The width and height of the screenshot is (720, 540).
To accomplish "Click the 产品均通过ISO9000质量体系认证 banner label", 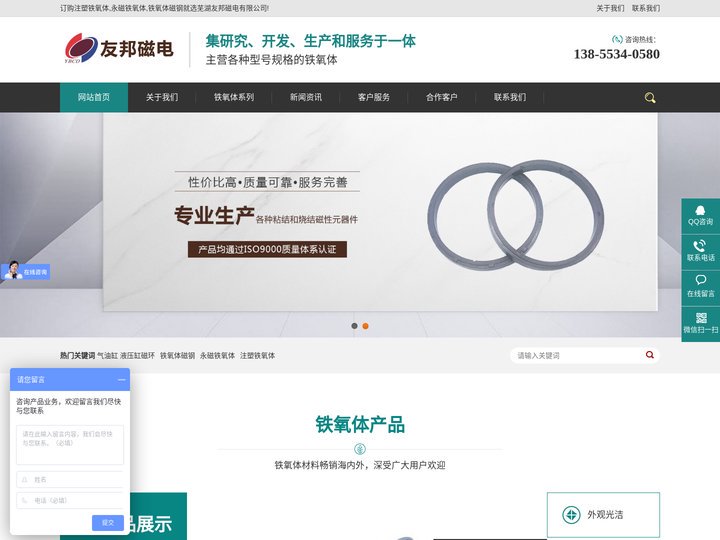I will pyautogui.click(x=267, y=249).
